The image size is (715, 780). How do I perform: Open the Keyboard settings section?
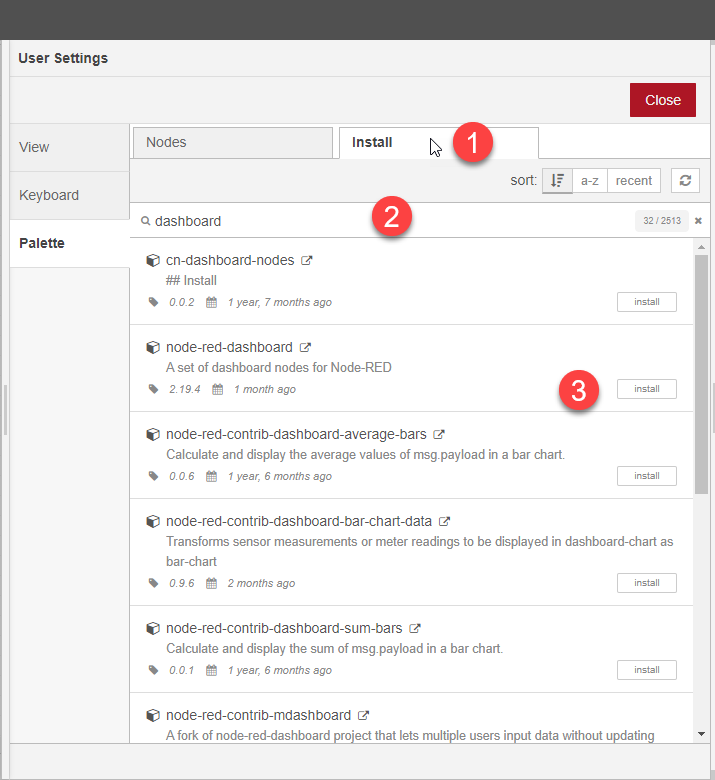[70, 195]
